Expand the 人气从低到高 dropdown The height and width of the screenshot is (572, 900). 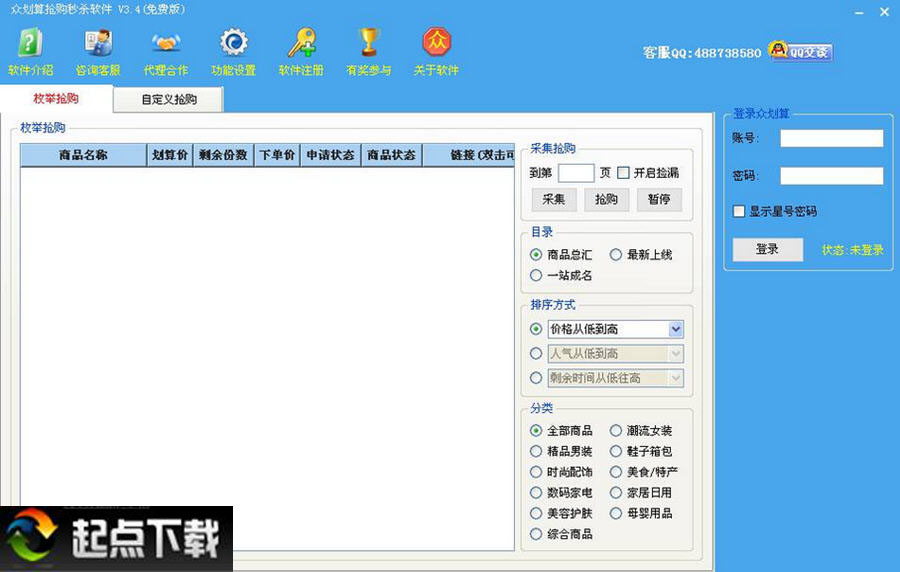(x=676, y=353)
